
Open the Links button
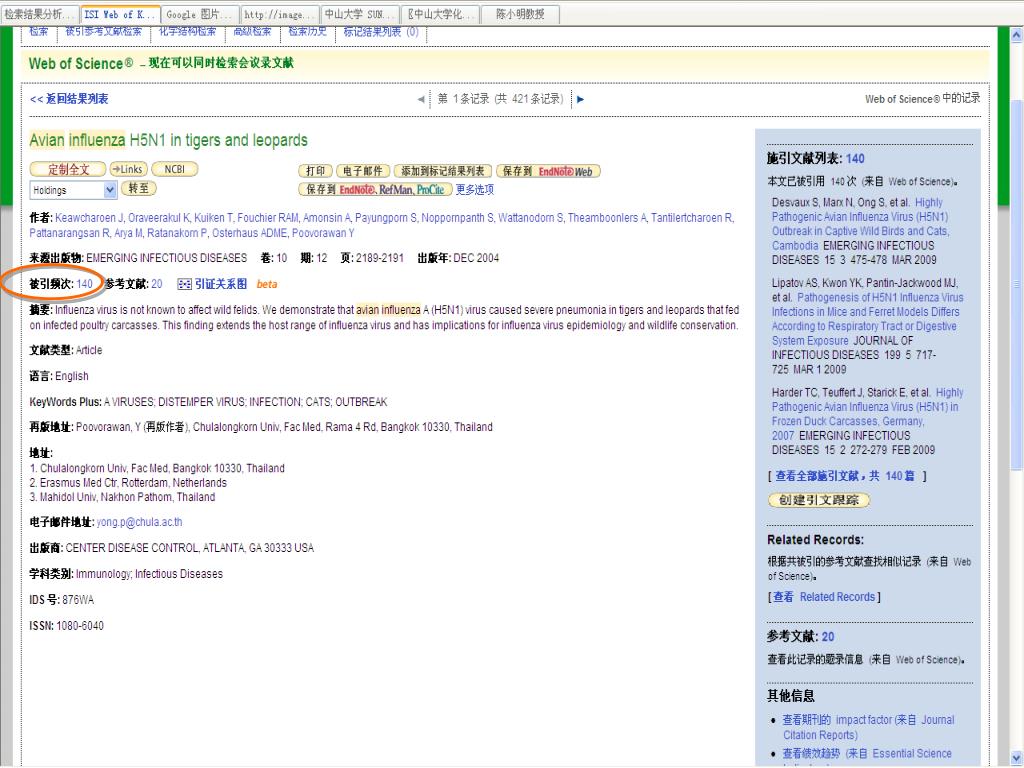point(128,169)
